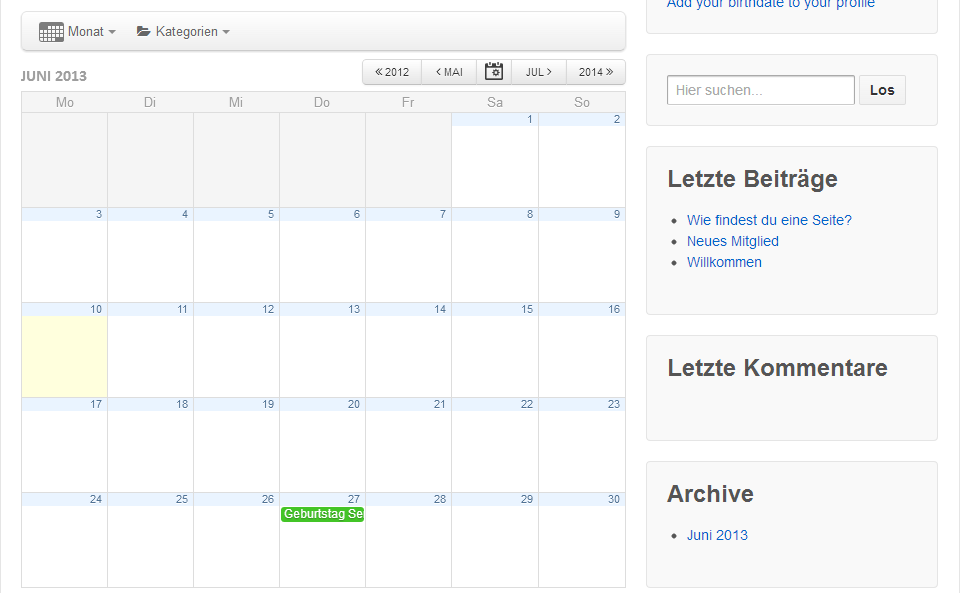Click the calendar grid icon beside Monat
960x593 pixels.
tap(51, 32)
